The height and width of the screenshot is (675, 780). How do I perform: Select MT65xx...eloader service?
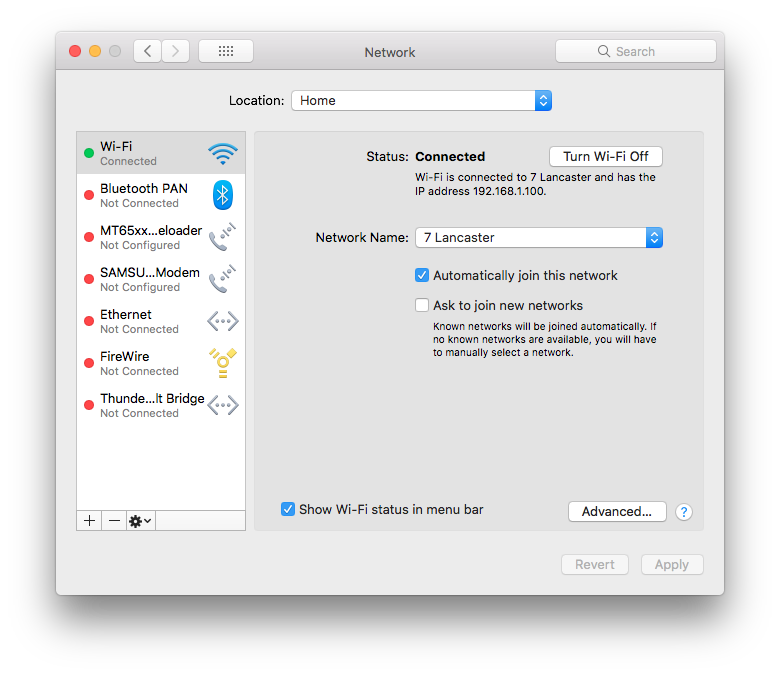(161, 237)
